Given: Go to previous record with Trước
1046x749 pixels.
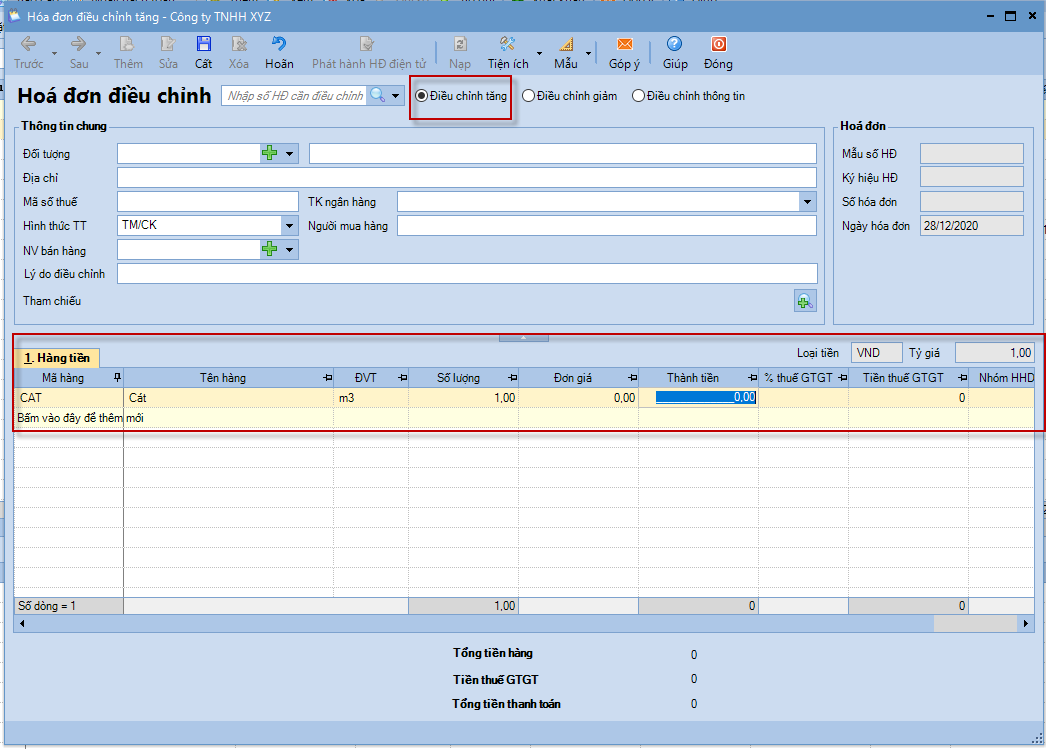Looking at the screenshot, I should [28, 53].
